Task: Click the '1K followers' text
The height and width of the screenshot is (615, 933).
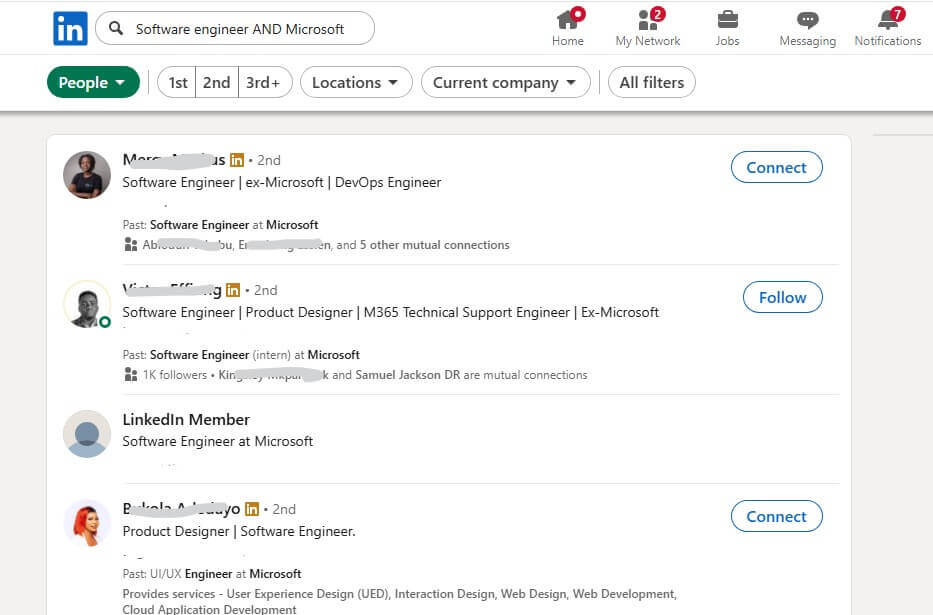Action: click(174, 375)
